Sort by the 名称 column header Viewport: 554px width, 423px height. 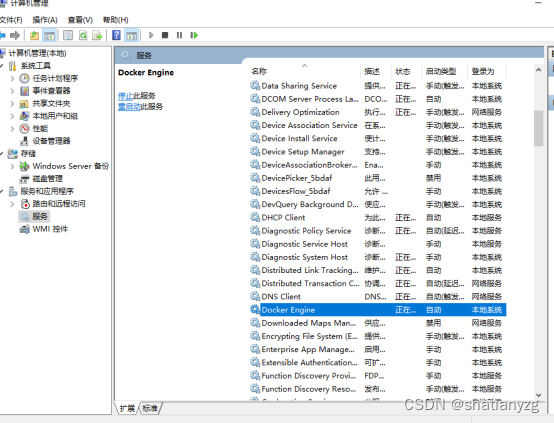(304, 71)
